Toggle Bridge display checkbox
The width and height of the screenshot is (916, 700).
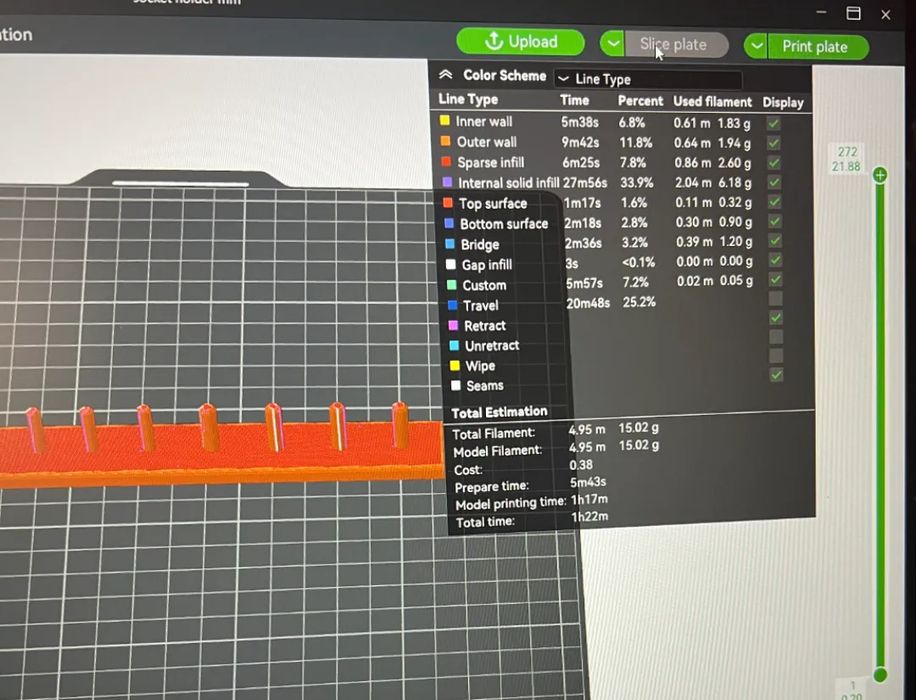[775, 241]
